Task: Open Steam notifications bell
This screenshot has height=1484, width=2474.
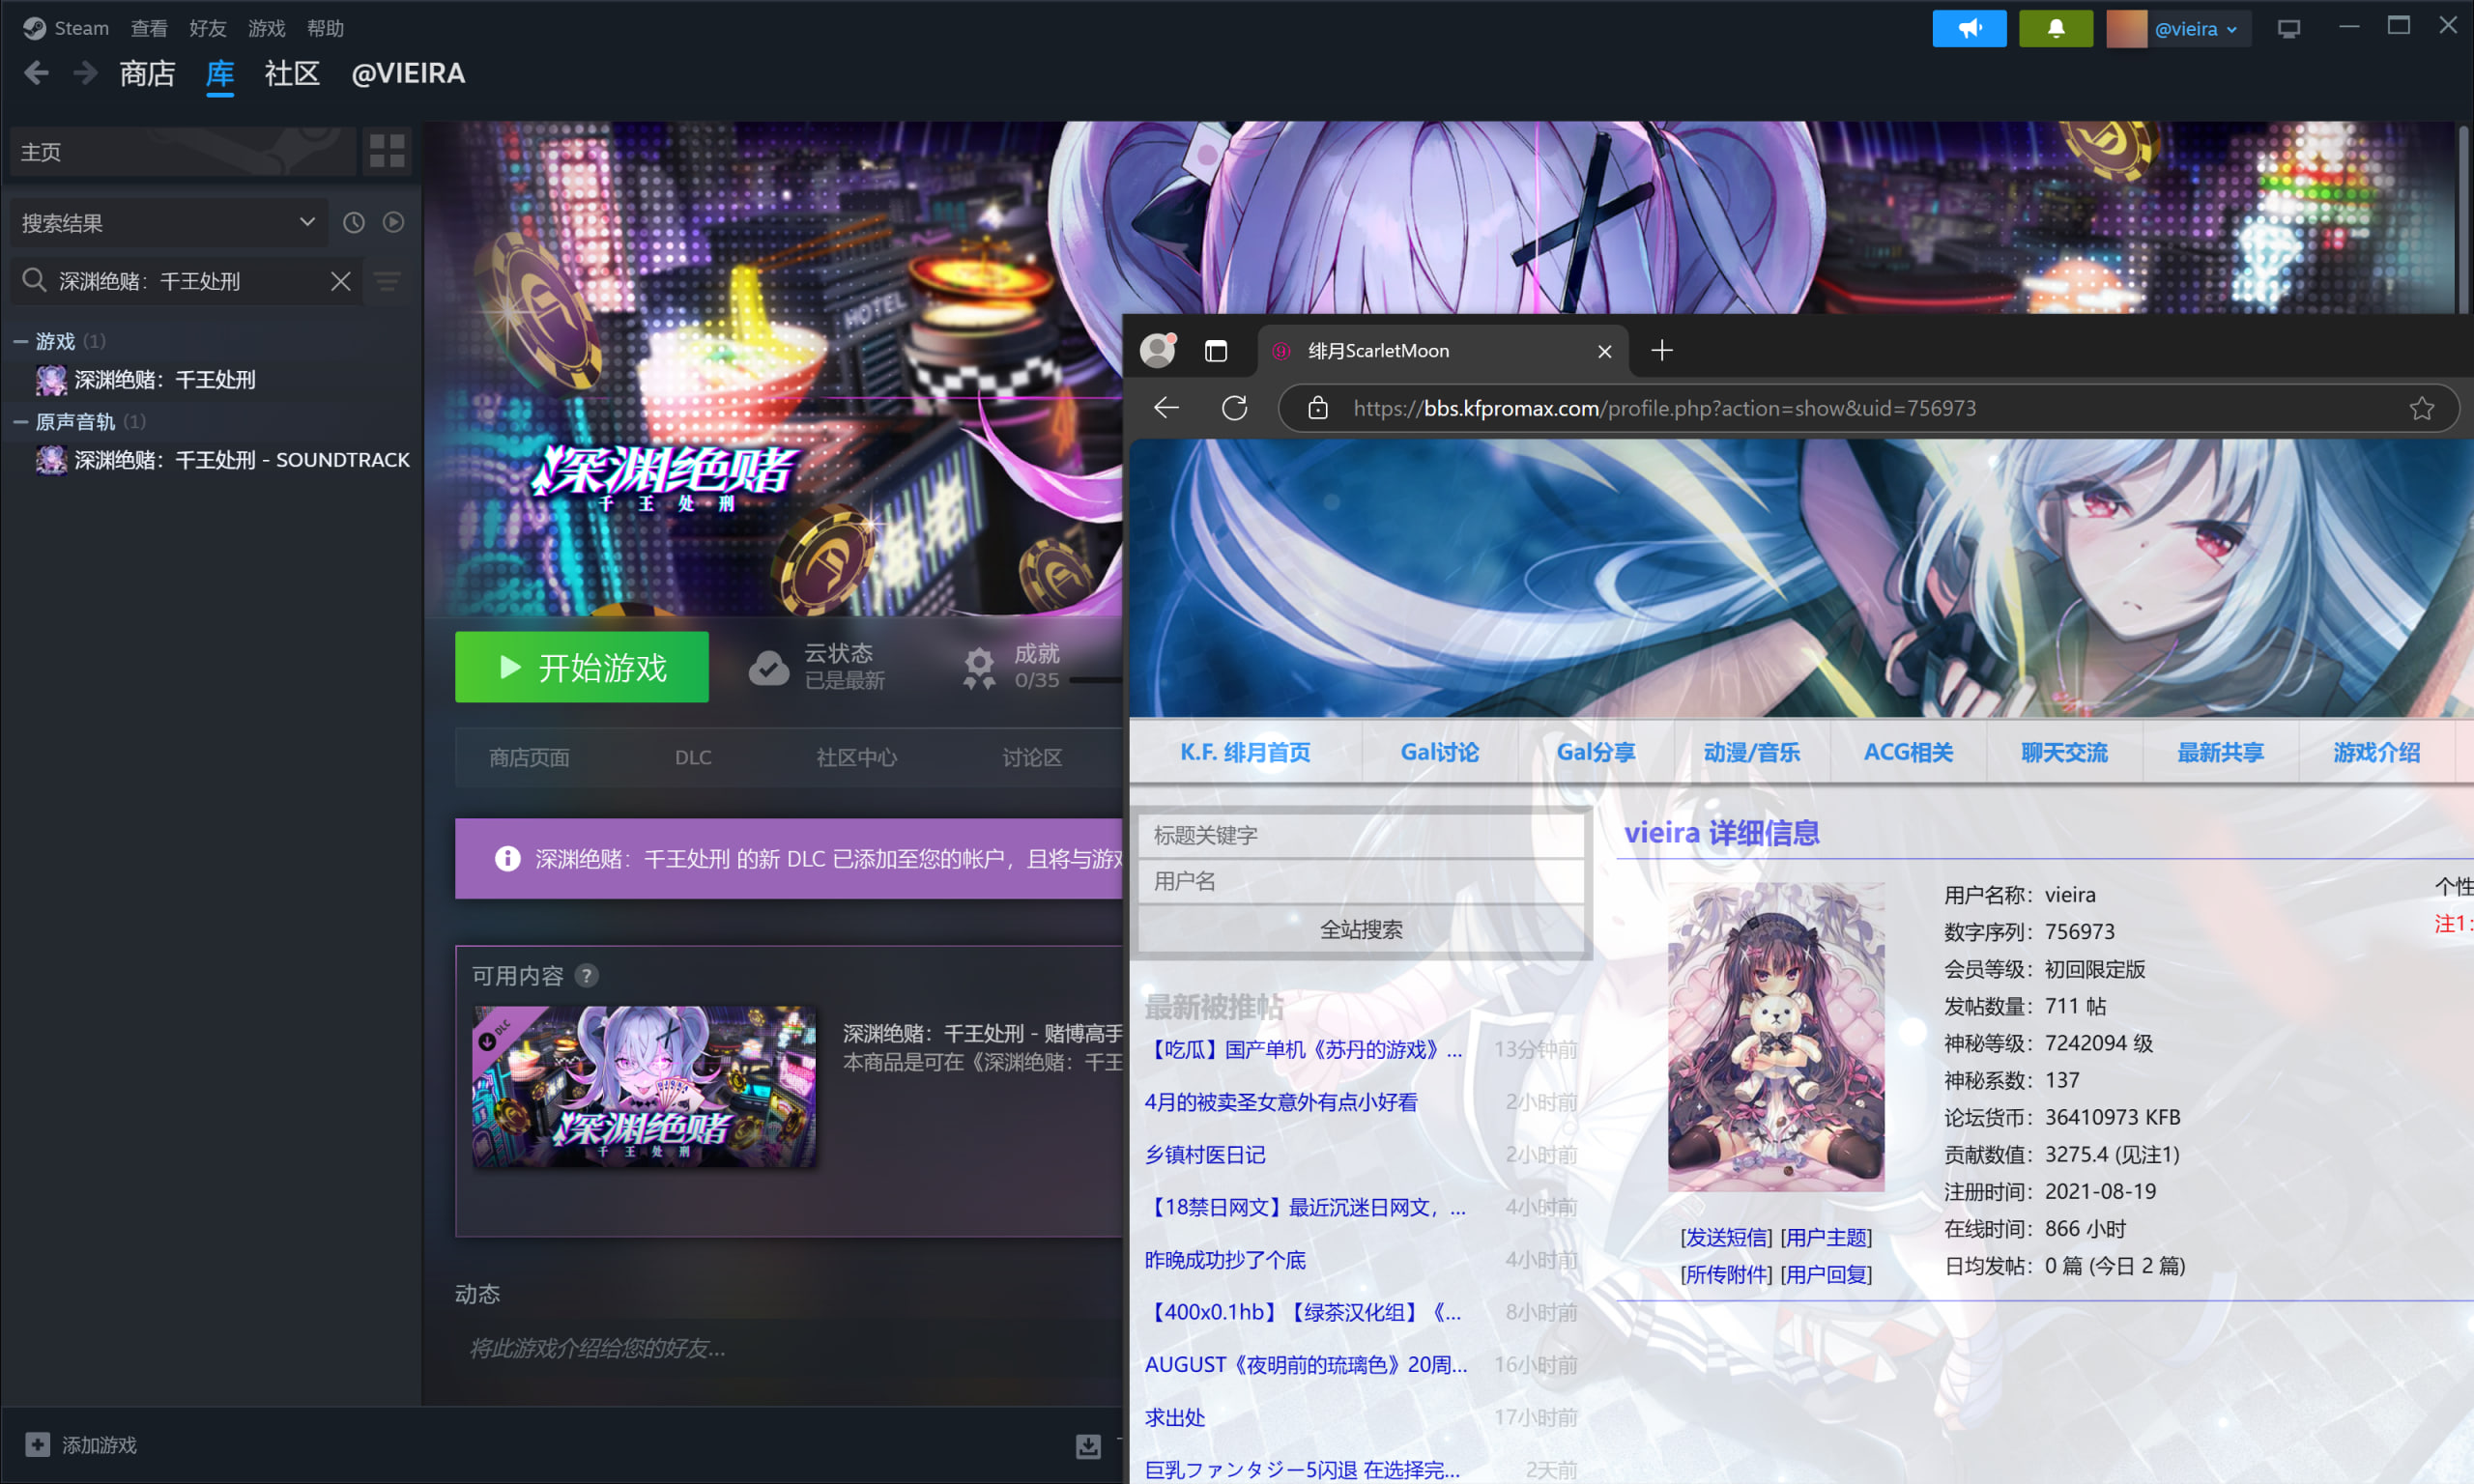Action: click(x=2055, y=28)
